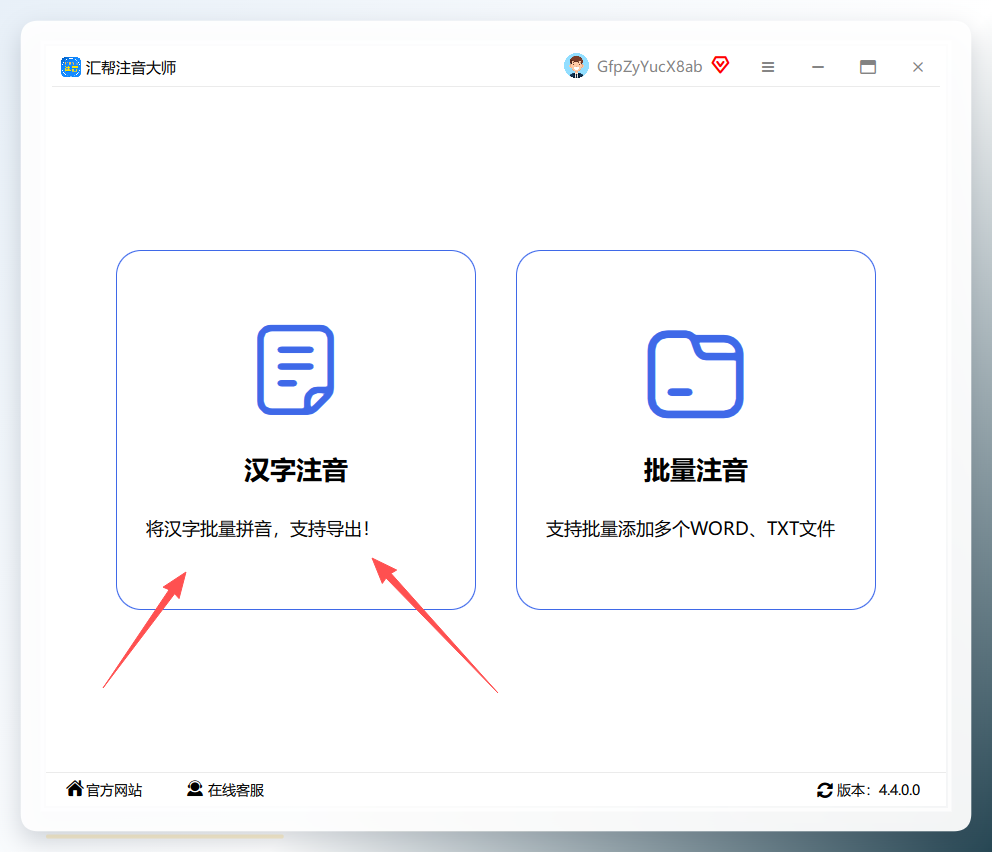Click username GfpZyYucX8ab
Image resolution: width=992 pixels, height=852 pixels.
649,67
